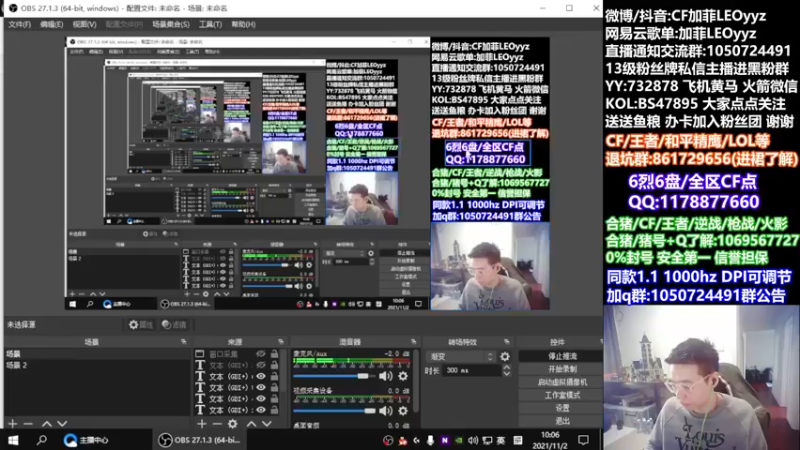Increase the 时长 duration with the up arrow

point(506,367)
